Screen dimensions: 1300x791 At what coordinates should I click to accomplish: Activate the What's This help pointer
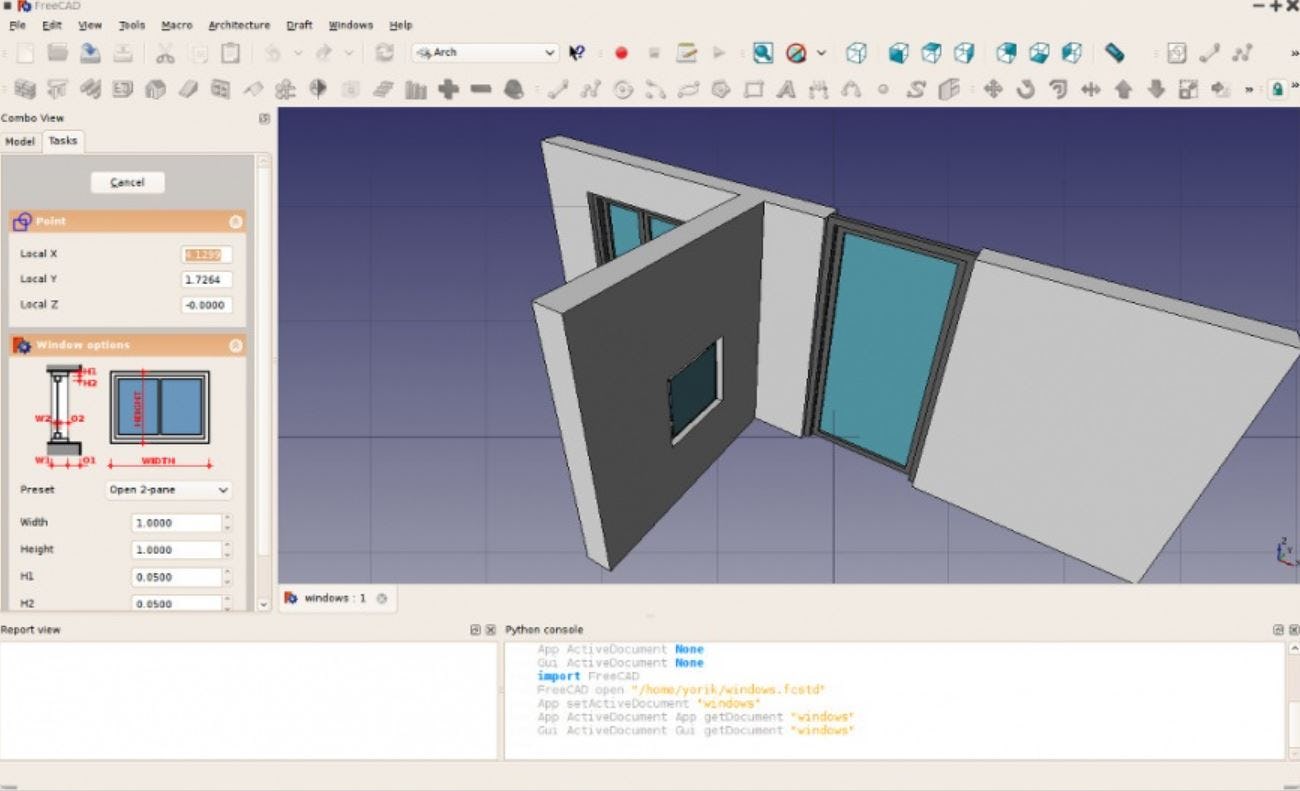(577, 52)
